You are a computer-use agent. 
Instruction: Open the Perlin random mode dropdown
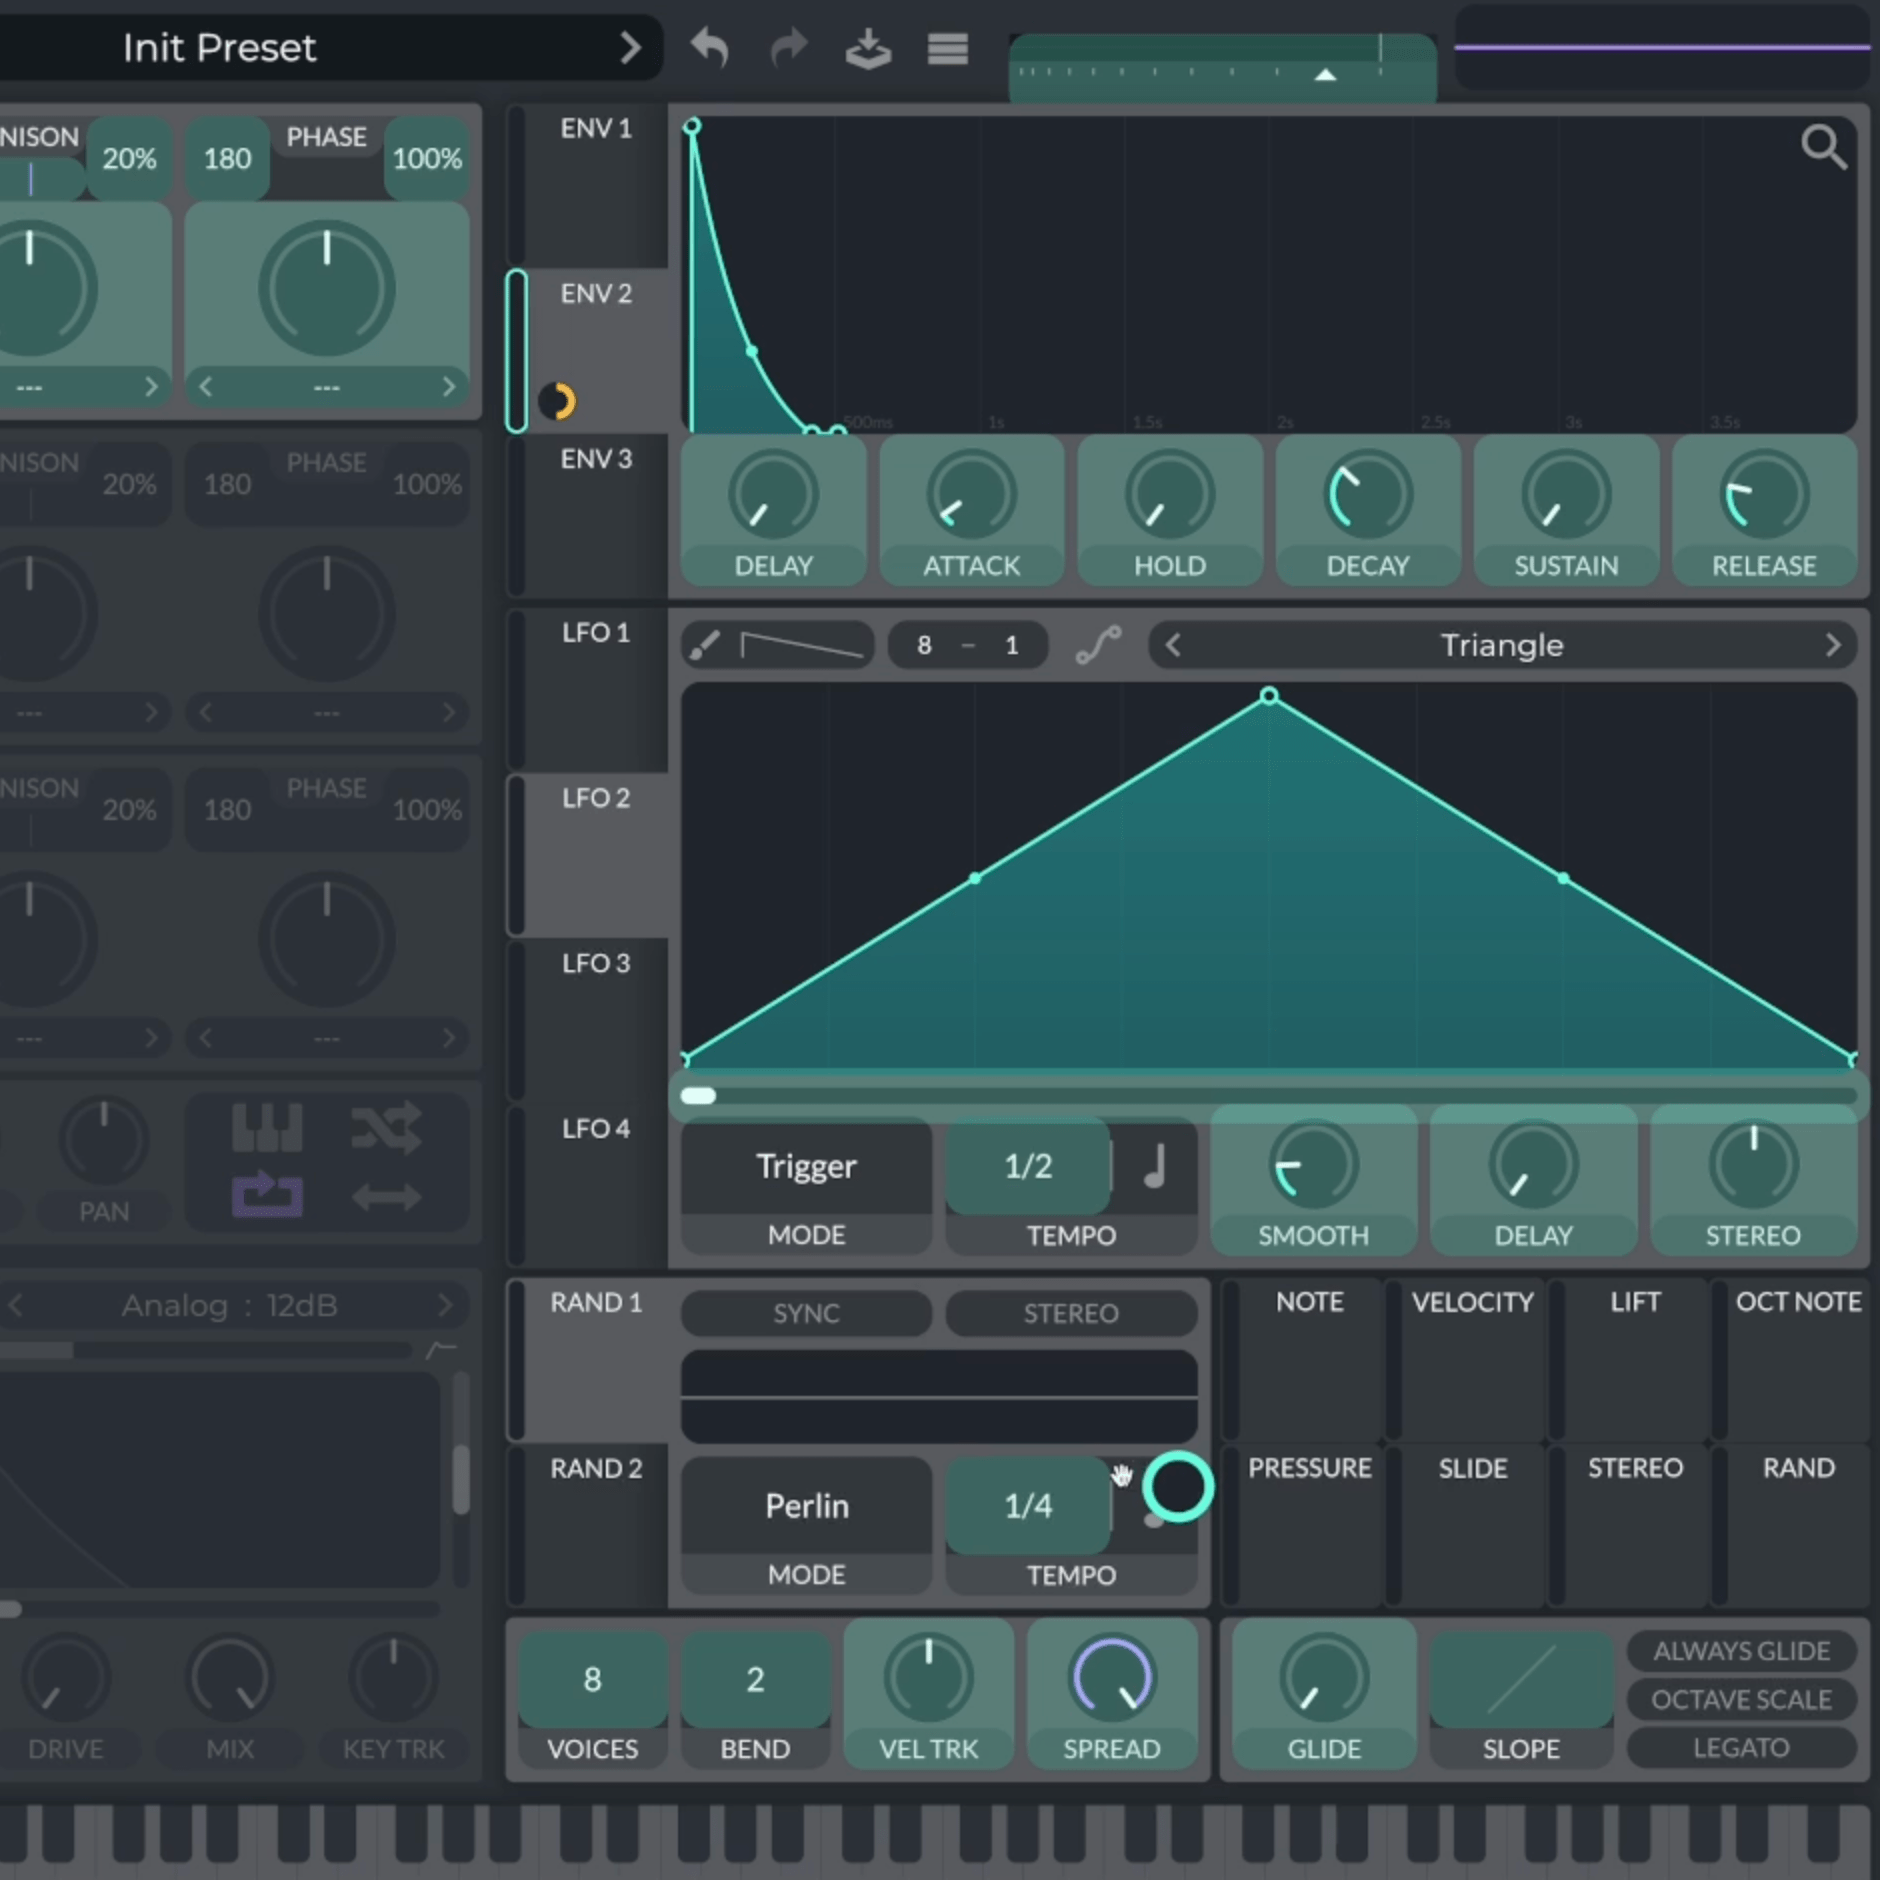[x=806, y=1506]
